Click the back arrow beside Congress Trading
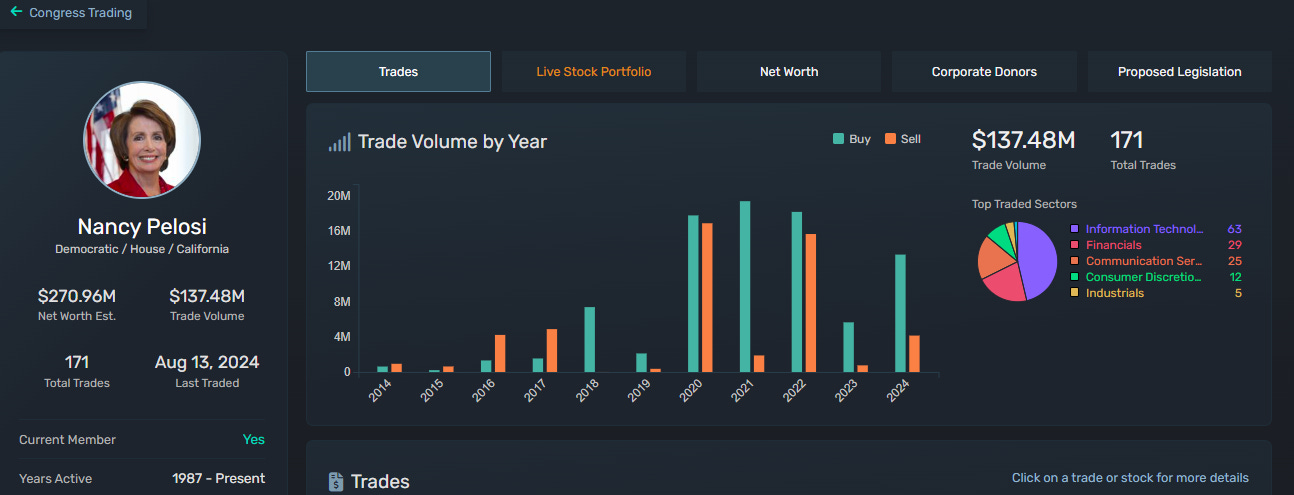The width and height of the screenshot is (1294, 495). click(16, 12)
